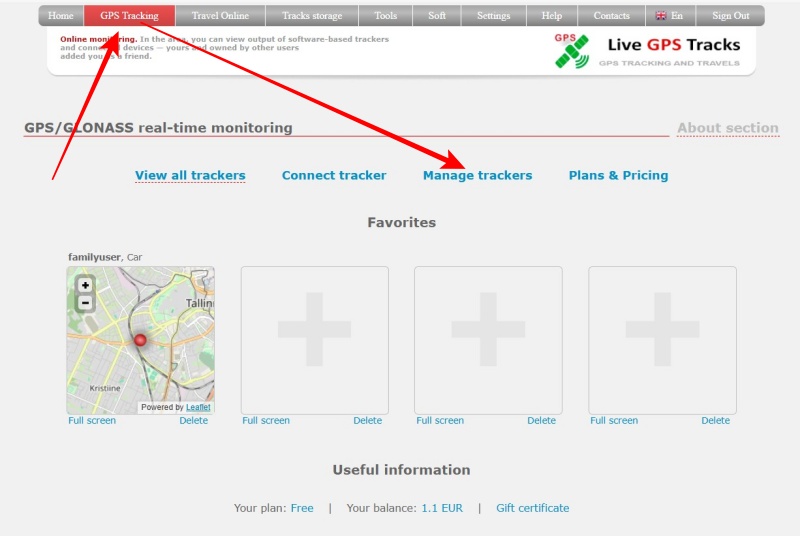Open the Tools menu item

point(385,16)
